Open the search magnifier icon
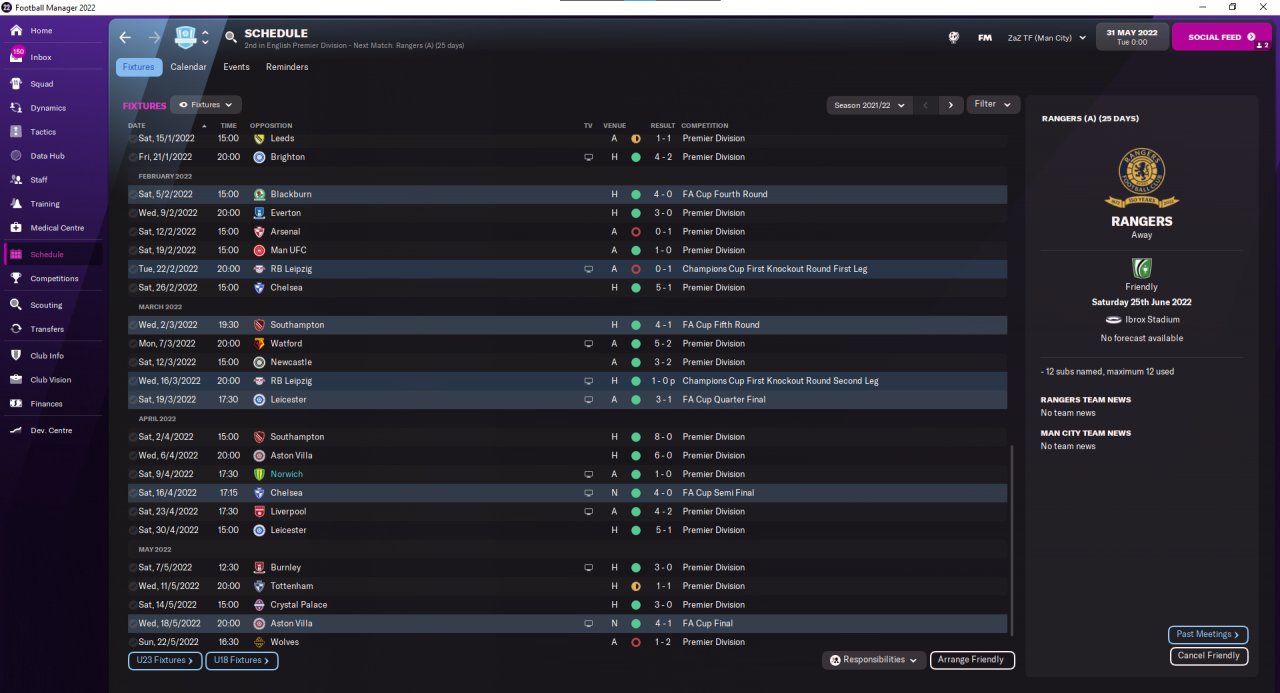Image resolution: width=1280 pixels, height=693 pixels. coord(231,37)
